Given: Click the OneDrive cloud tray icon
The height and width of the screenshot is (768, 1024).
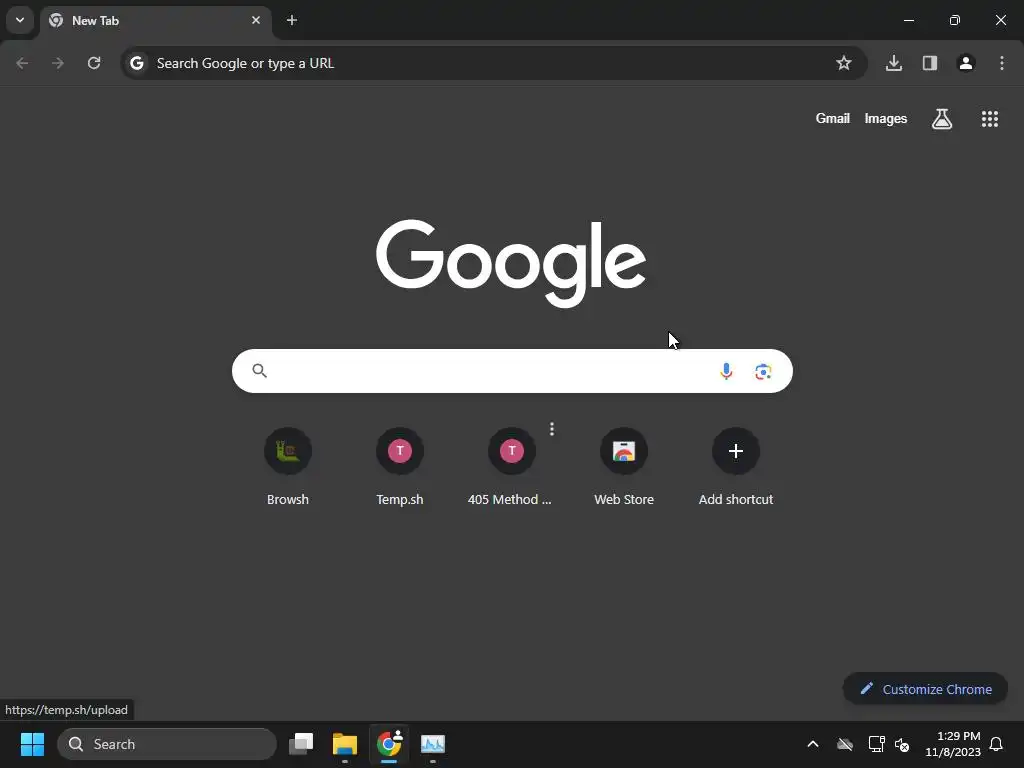Looking at the screenshot, I should pos(844,744).
